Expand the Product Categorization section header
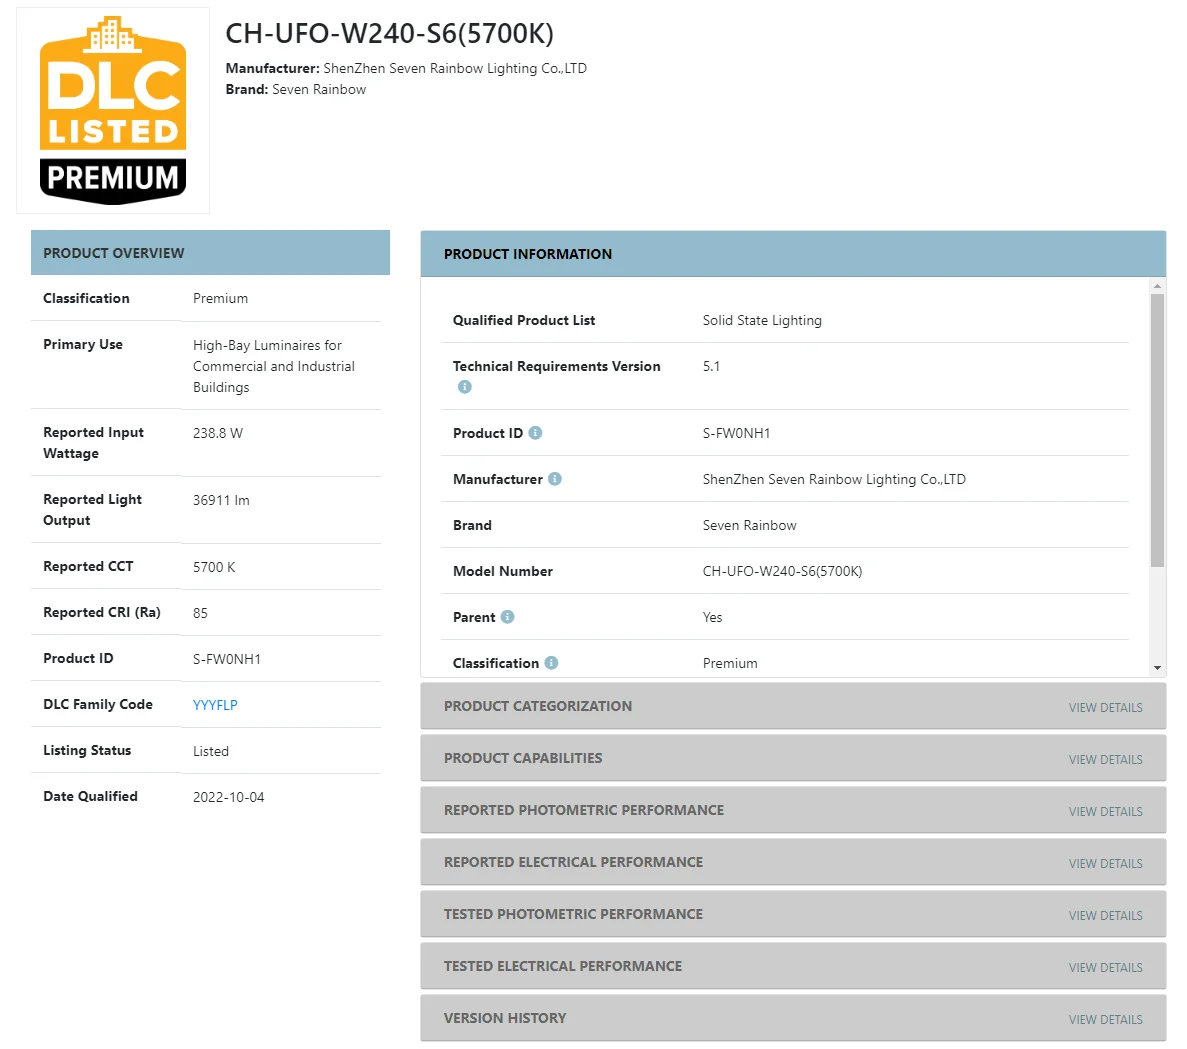 pyautogui.click(x=793, y=706)
